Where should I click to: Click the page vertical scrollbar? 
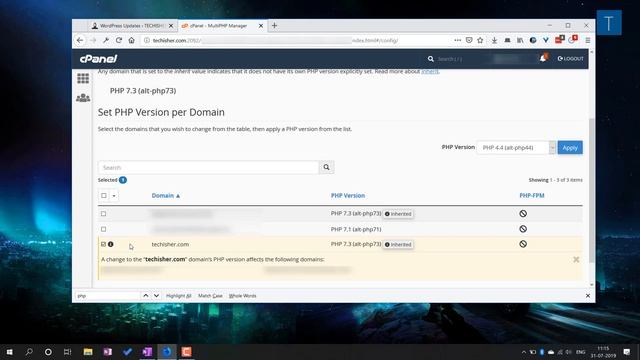coord(591,190)
